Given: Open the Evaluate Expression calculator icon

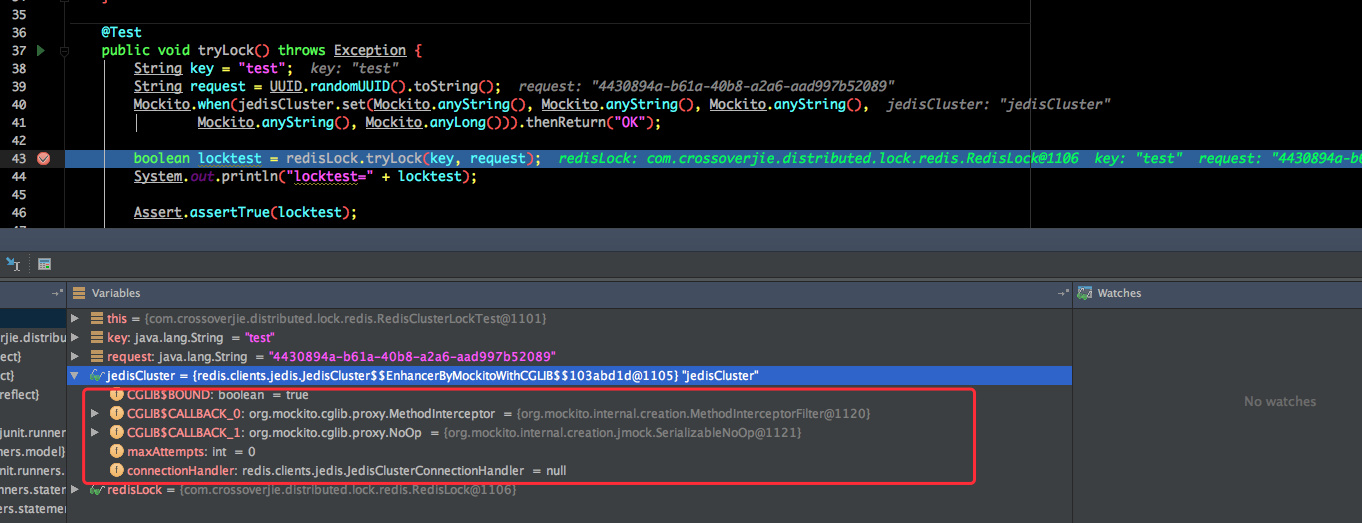Looking at the screenshot, I should click(x=44, y=264).
